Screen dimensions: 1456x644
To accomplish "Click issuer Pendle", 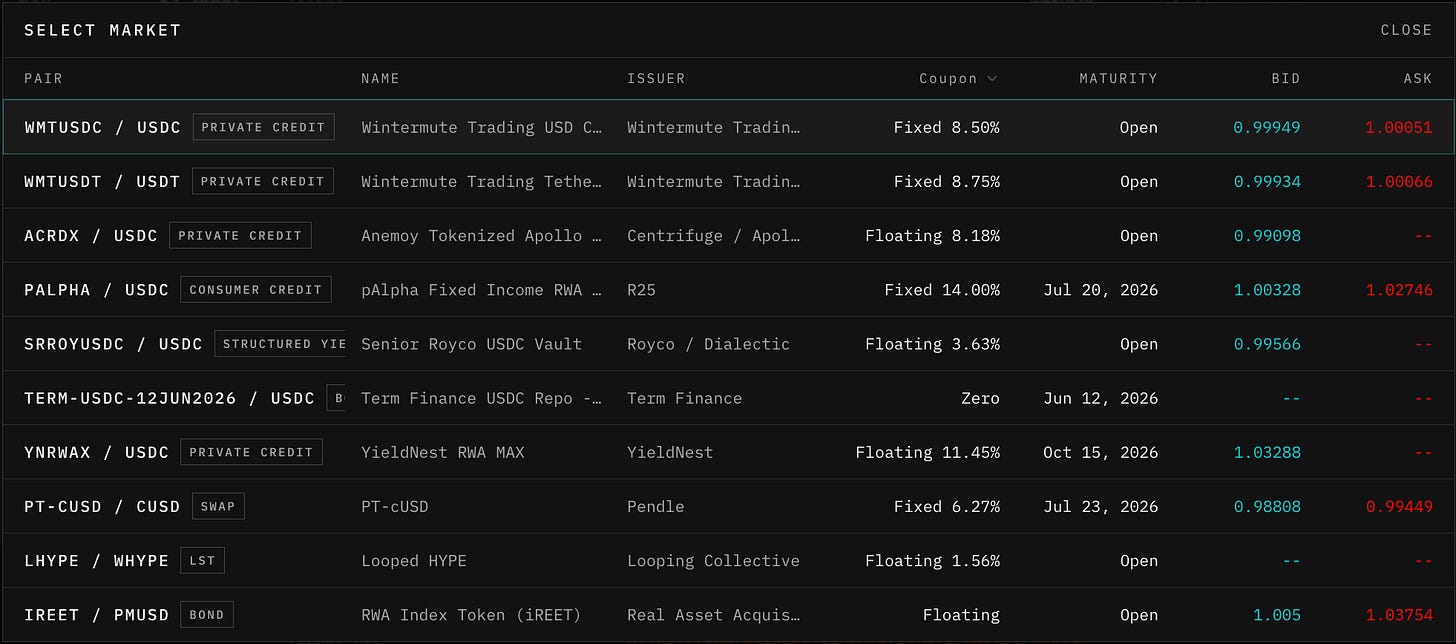I will tap(656, 507).
